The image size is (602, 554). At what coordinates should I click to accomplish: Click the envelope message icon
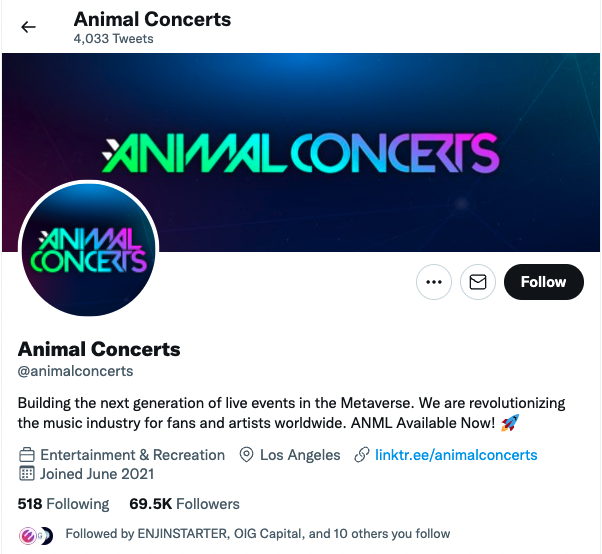pyautogui.click(x=478, y=282)
